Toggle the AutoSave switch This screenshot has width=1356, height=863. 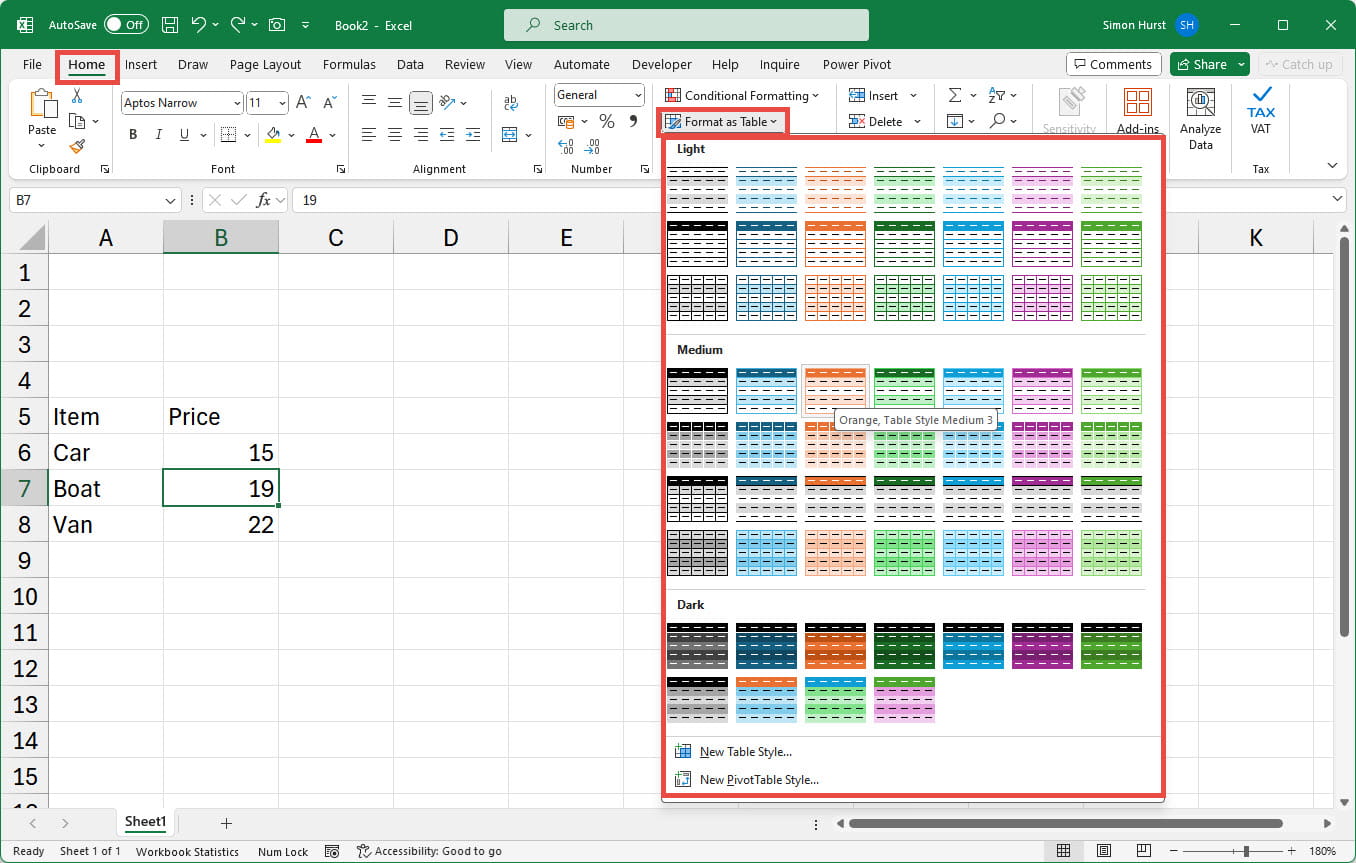pos(126,25)
